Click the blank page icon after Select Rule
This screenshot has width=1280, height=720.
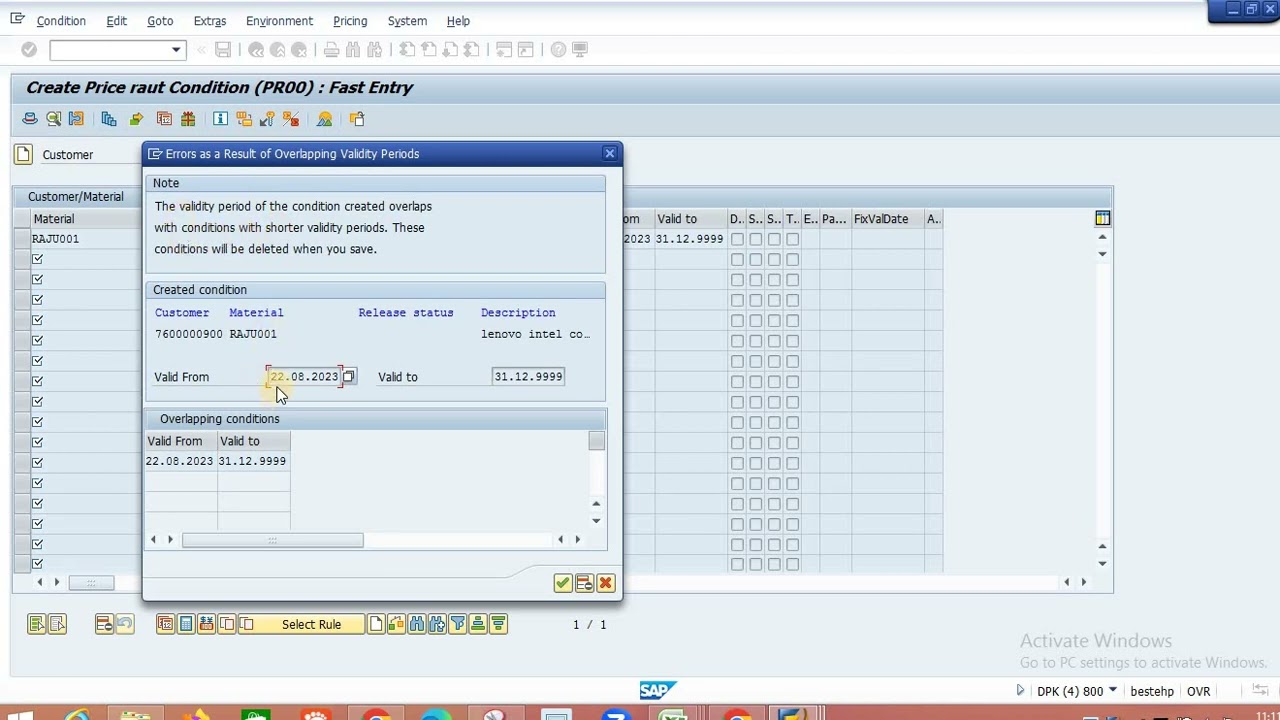click(376, 624)
